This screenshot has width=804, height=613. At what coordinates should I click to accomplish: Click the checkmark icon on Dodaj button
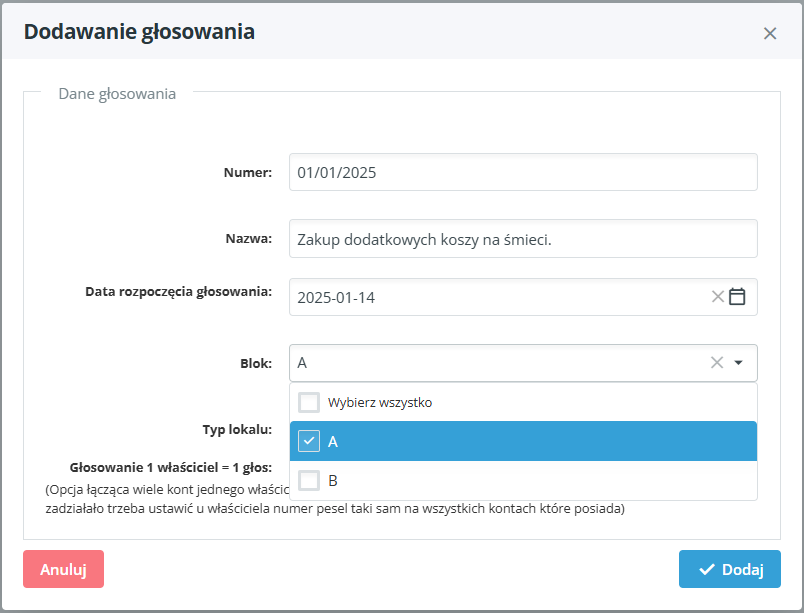(x=707, y=570)
